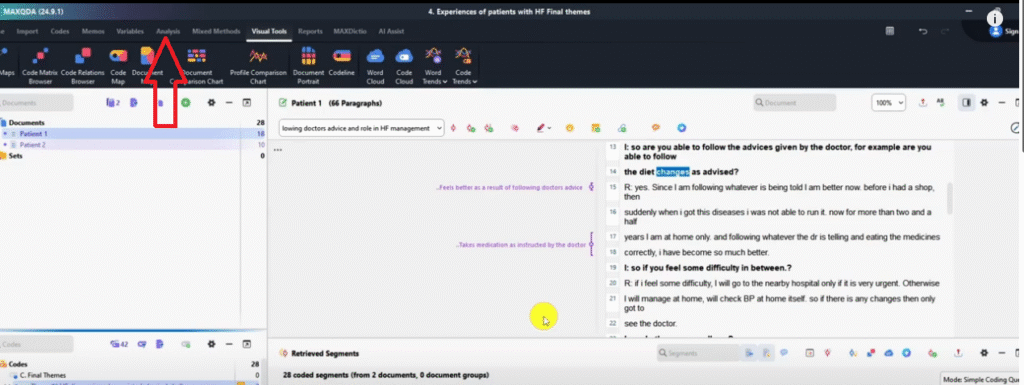
Task: Expand the Word Trends dropdown arrow
Action: tap(445, 82)
